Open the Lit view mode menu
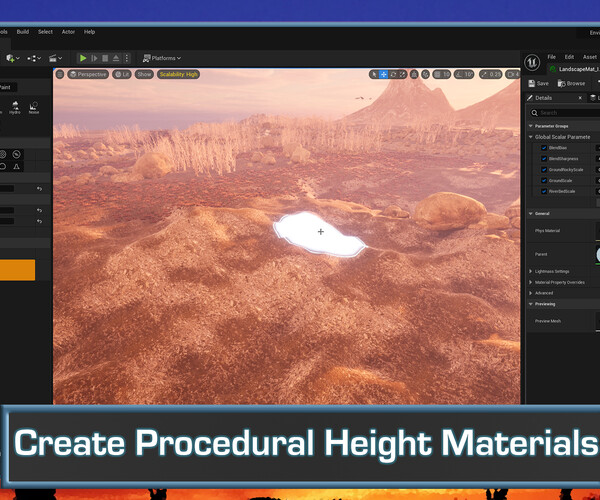The width and height of the screenshot is (600, 500). tap(122, 74)
